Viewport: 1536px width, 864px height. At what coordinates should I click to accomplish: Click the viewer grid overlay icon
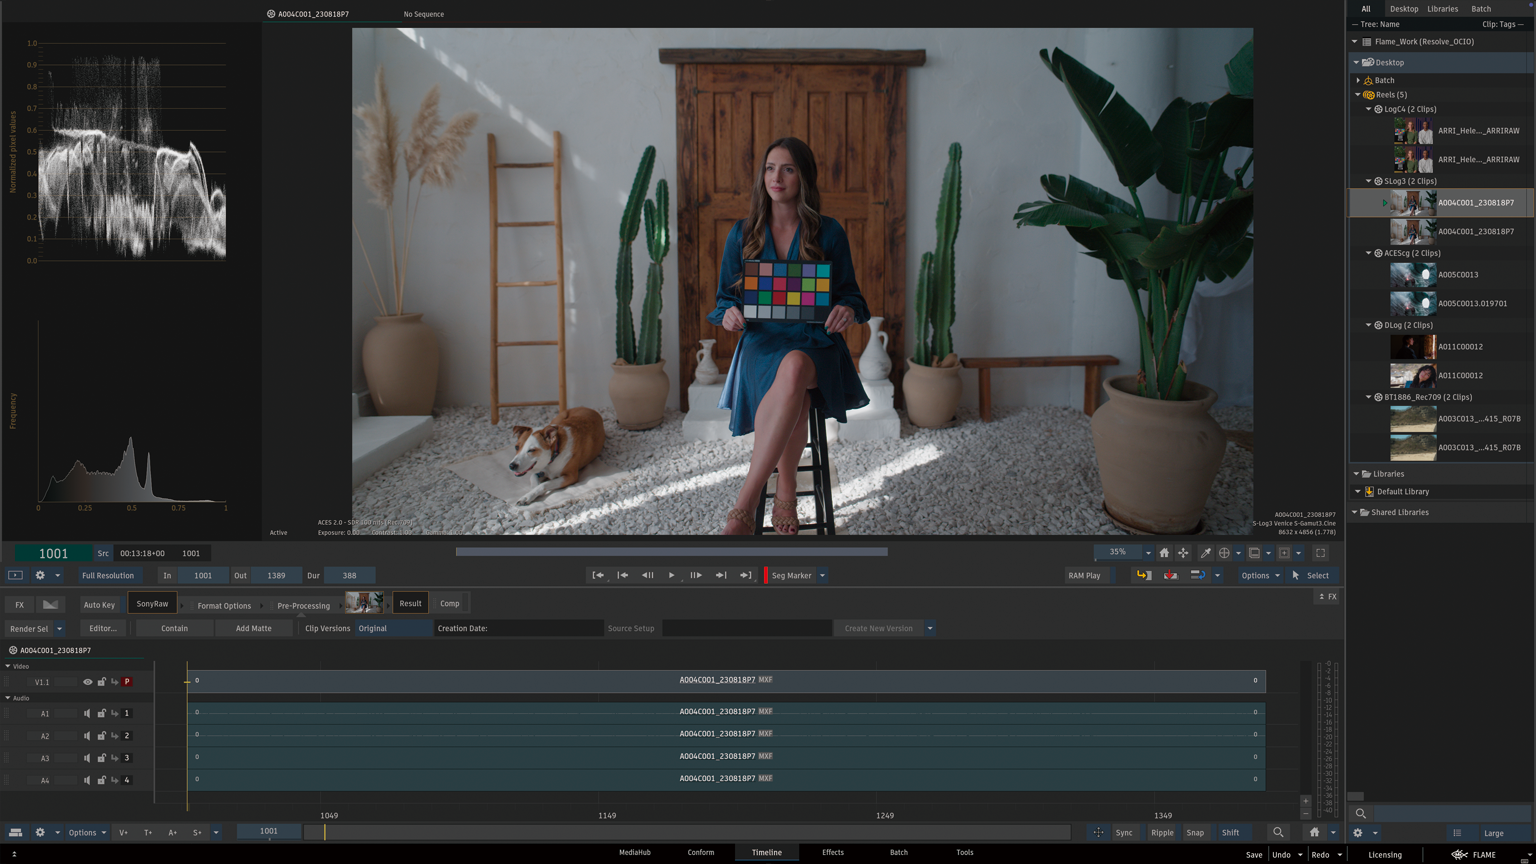[1284, 553]
